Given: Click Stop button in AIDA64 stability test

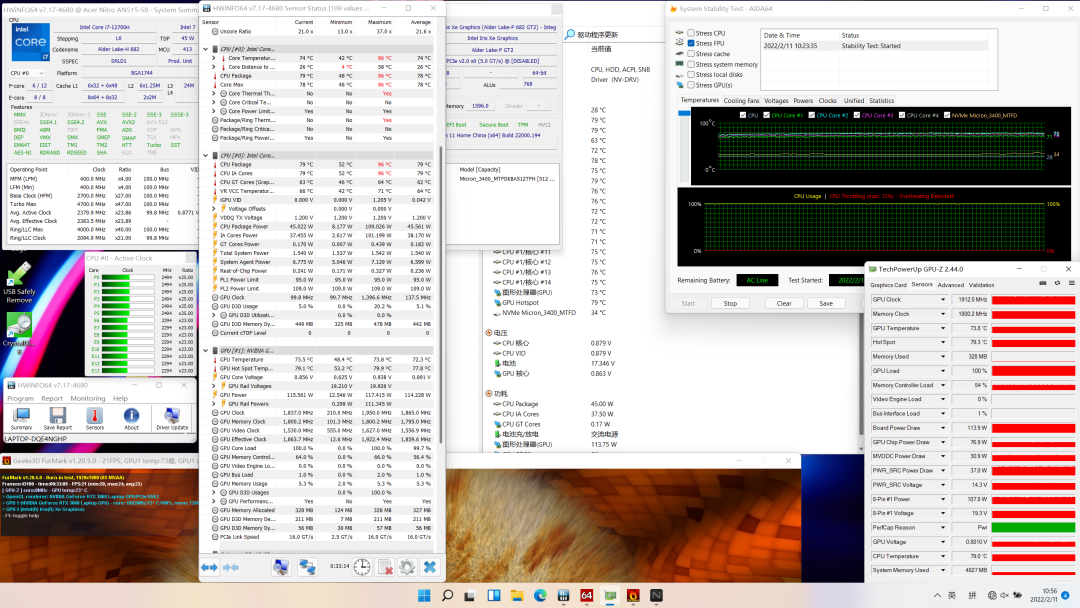Looking at the screenshot, I should tap(730, 304).
